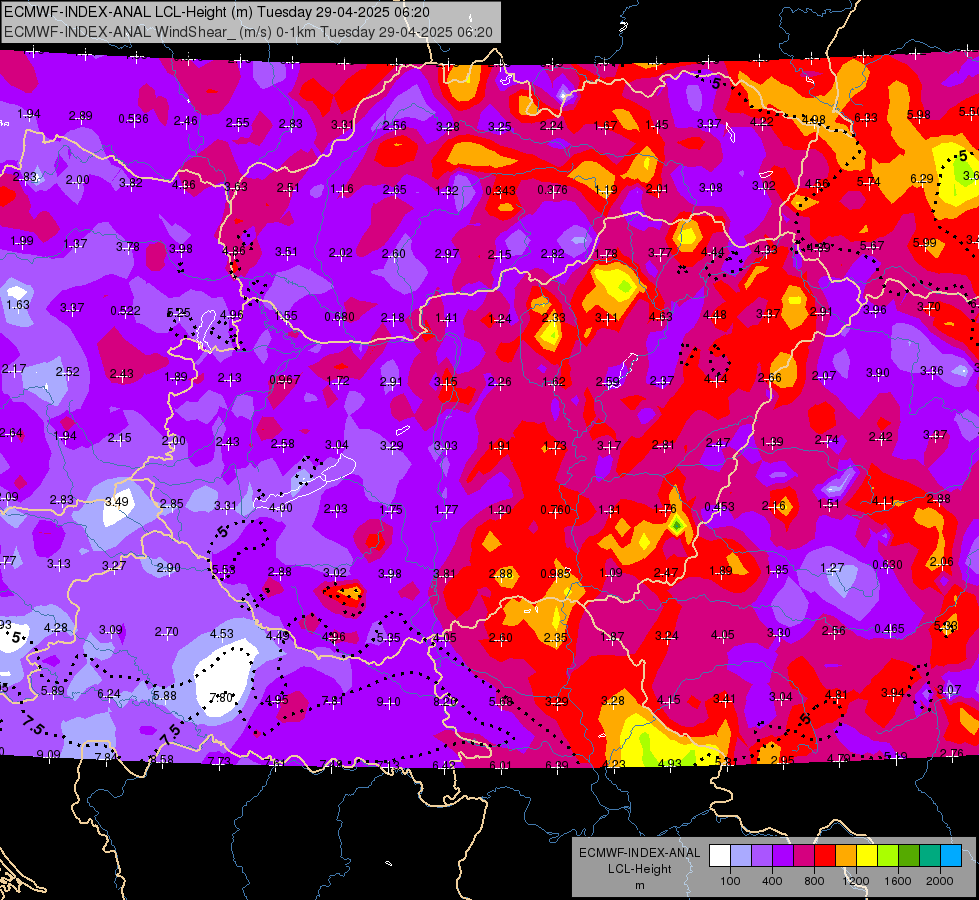The width and height of the screenshot is (979, 900).
Task: Click the wind shear value 9.10
Action: [388, 702]
